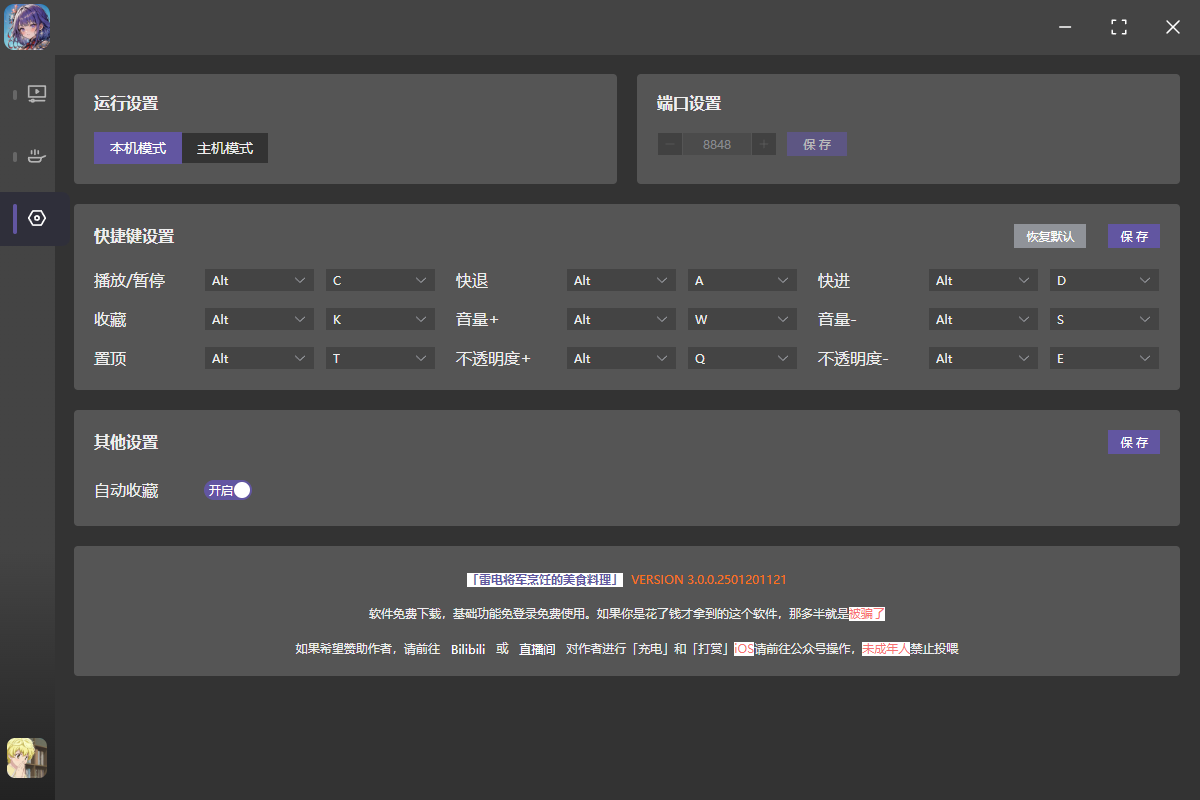Open the 不透明度- key dropdown showing E
Viewport: 1200px width, 800px height.
coord(1104,359)
